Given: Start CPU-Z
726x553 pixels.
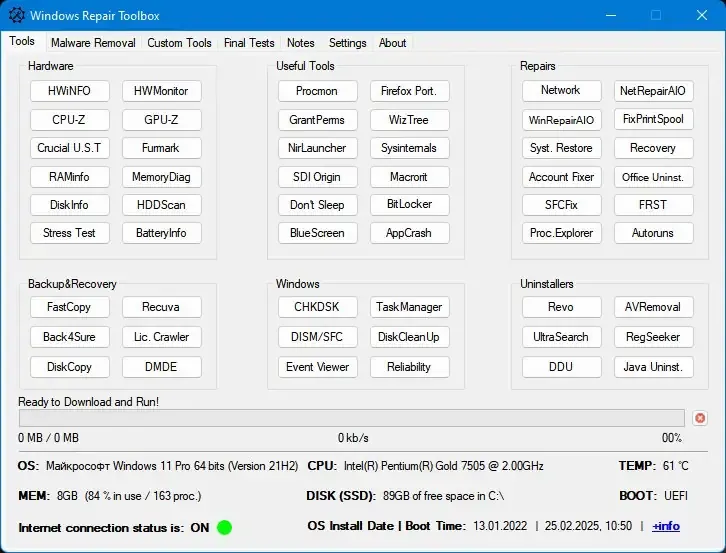Looking at the screenshot, I should [69, 119].
